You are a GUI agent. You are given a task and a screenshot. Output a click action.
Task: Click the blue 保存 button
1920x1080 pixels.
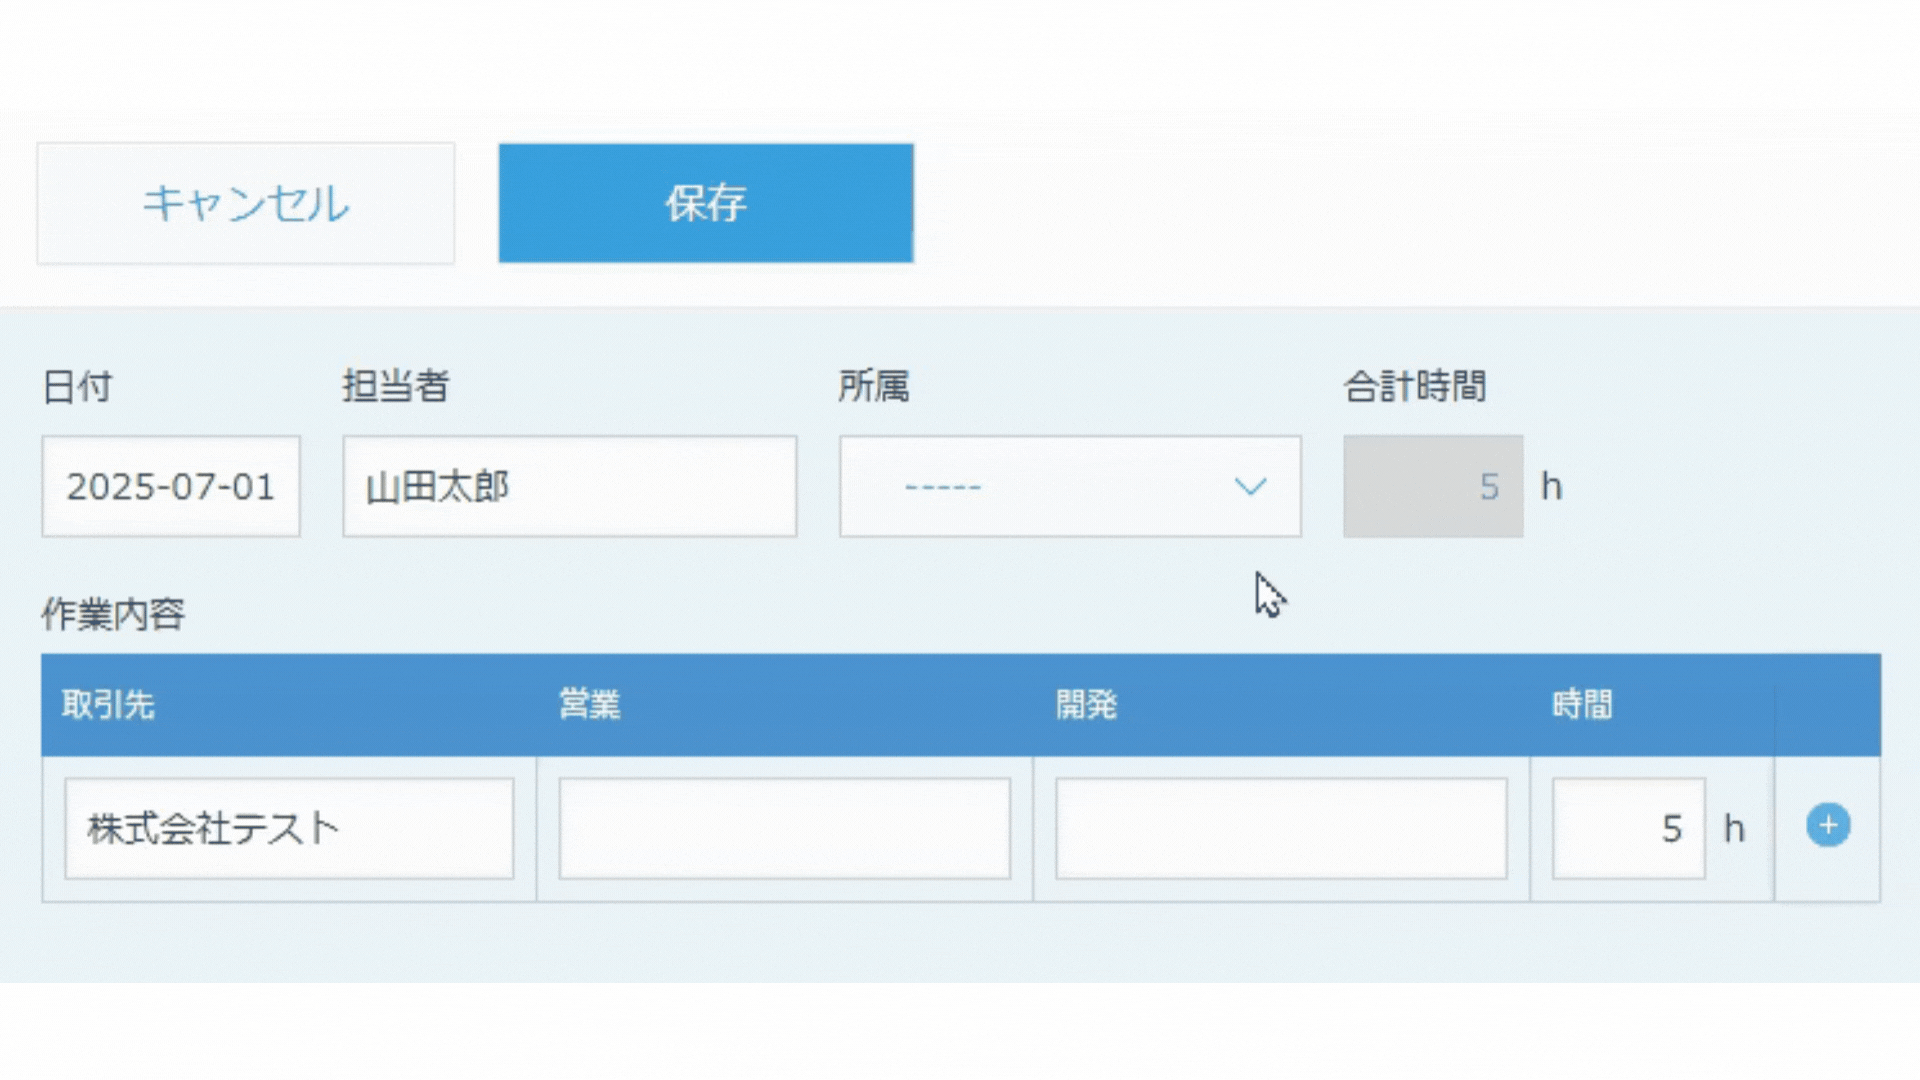(706, 203)
